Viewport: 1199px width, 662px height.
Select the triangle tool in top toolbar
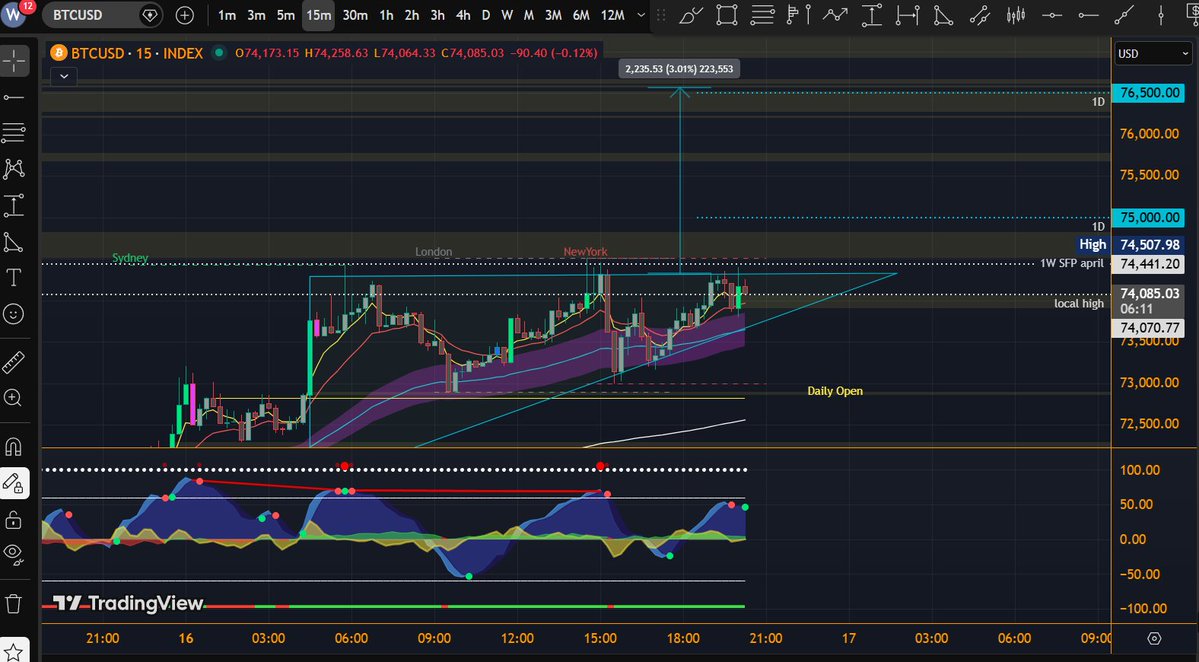tap(944, 15)
